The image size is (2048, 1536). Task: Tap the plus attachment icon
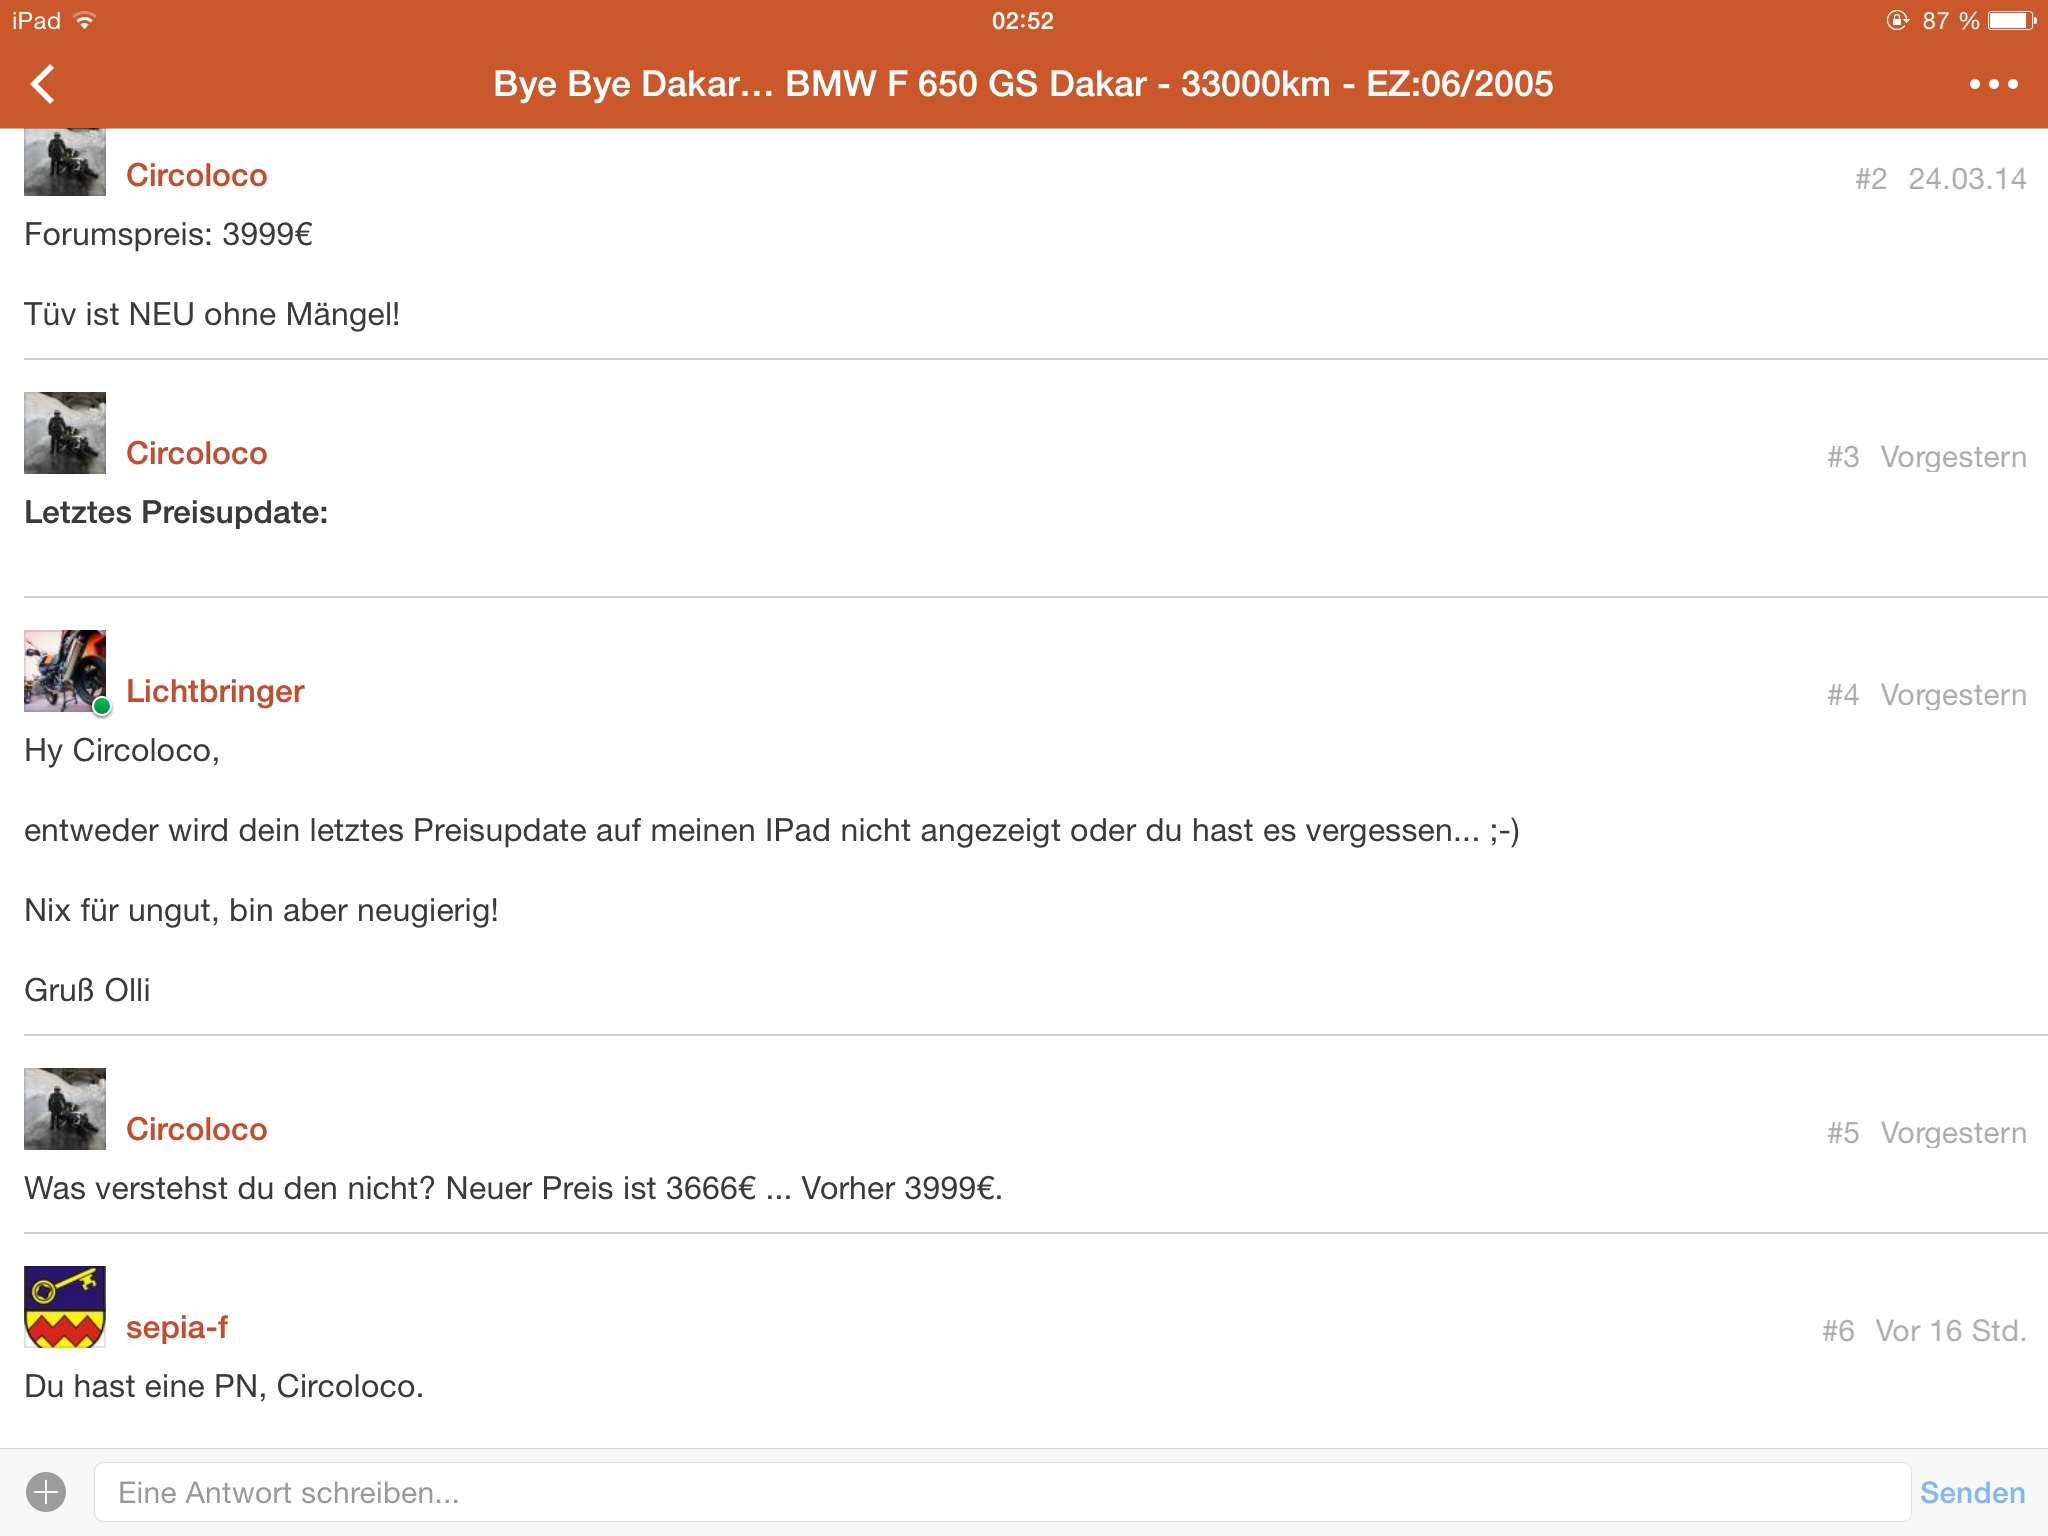[x=46, y=1492]
